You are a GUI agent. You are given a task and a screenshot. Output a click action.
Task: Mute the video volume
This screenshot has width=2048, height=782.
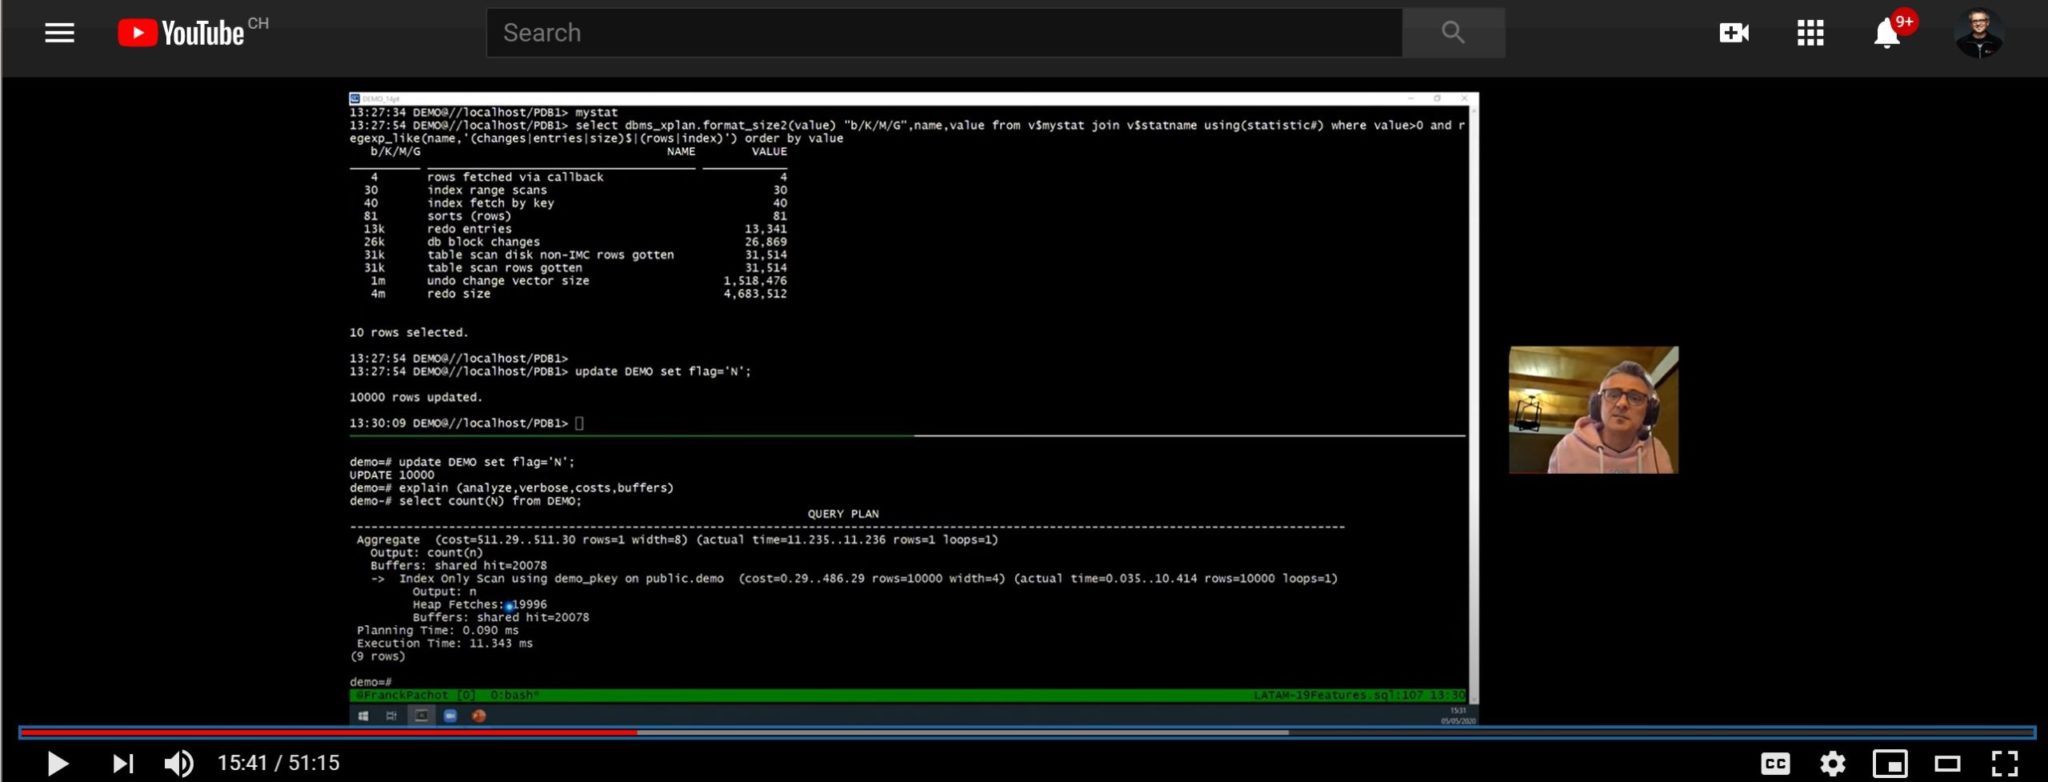[x=179, y=764]
